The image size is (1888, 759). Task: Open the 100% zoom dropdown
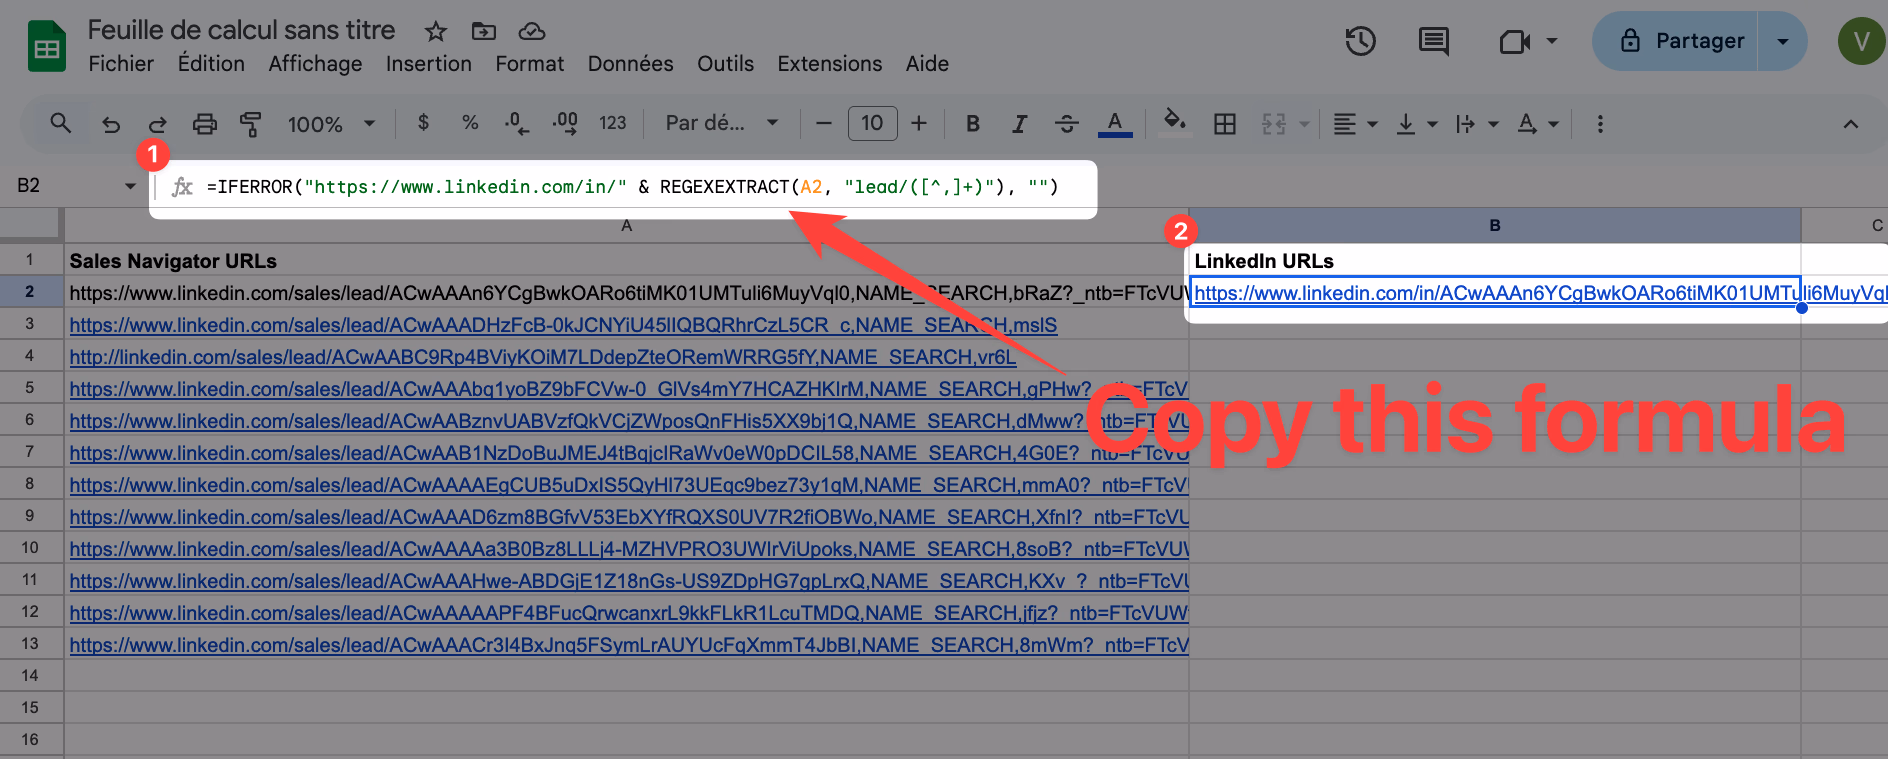click(331, 124)
